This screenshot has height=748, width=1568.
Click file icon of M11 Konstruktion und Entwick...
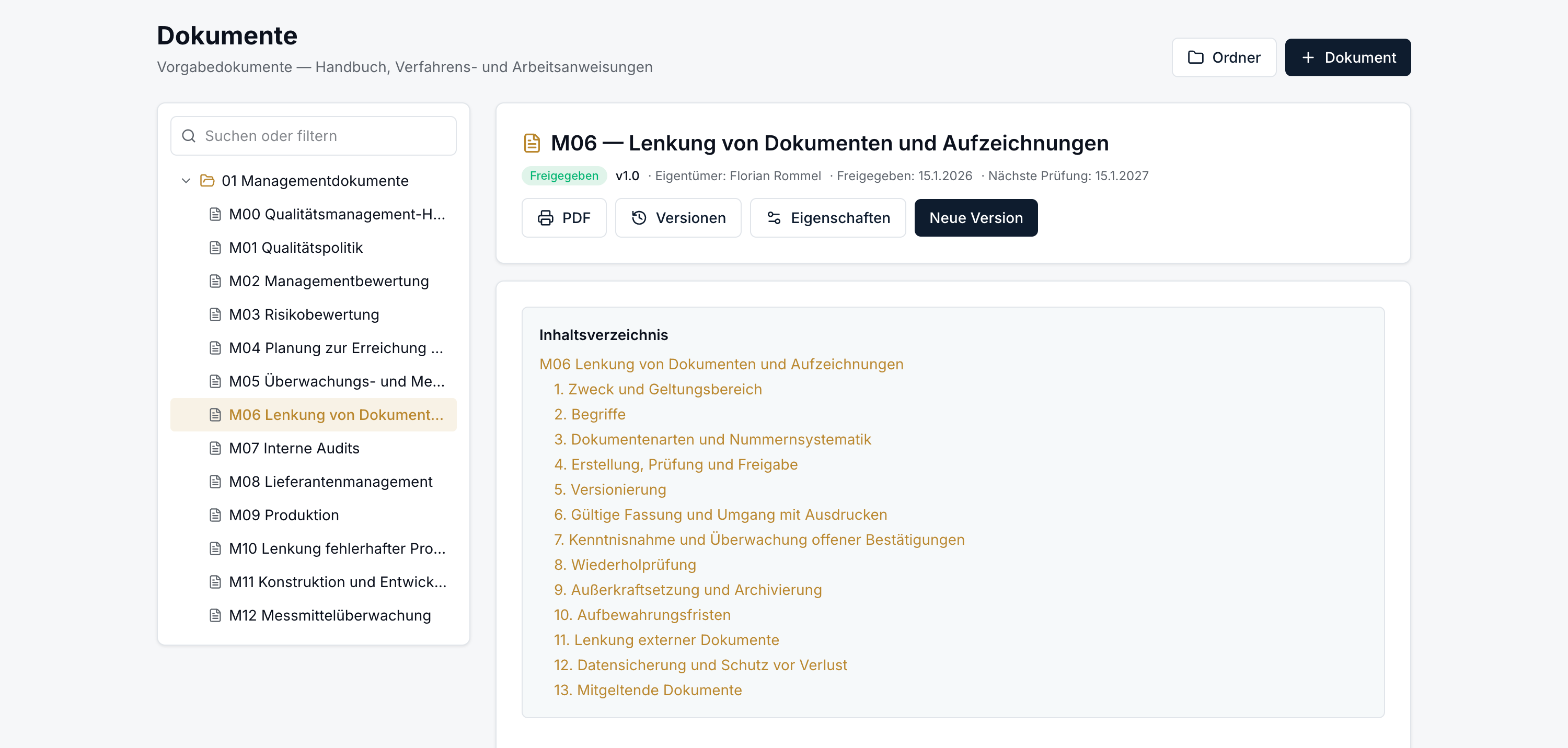215,582
